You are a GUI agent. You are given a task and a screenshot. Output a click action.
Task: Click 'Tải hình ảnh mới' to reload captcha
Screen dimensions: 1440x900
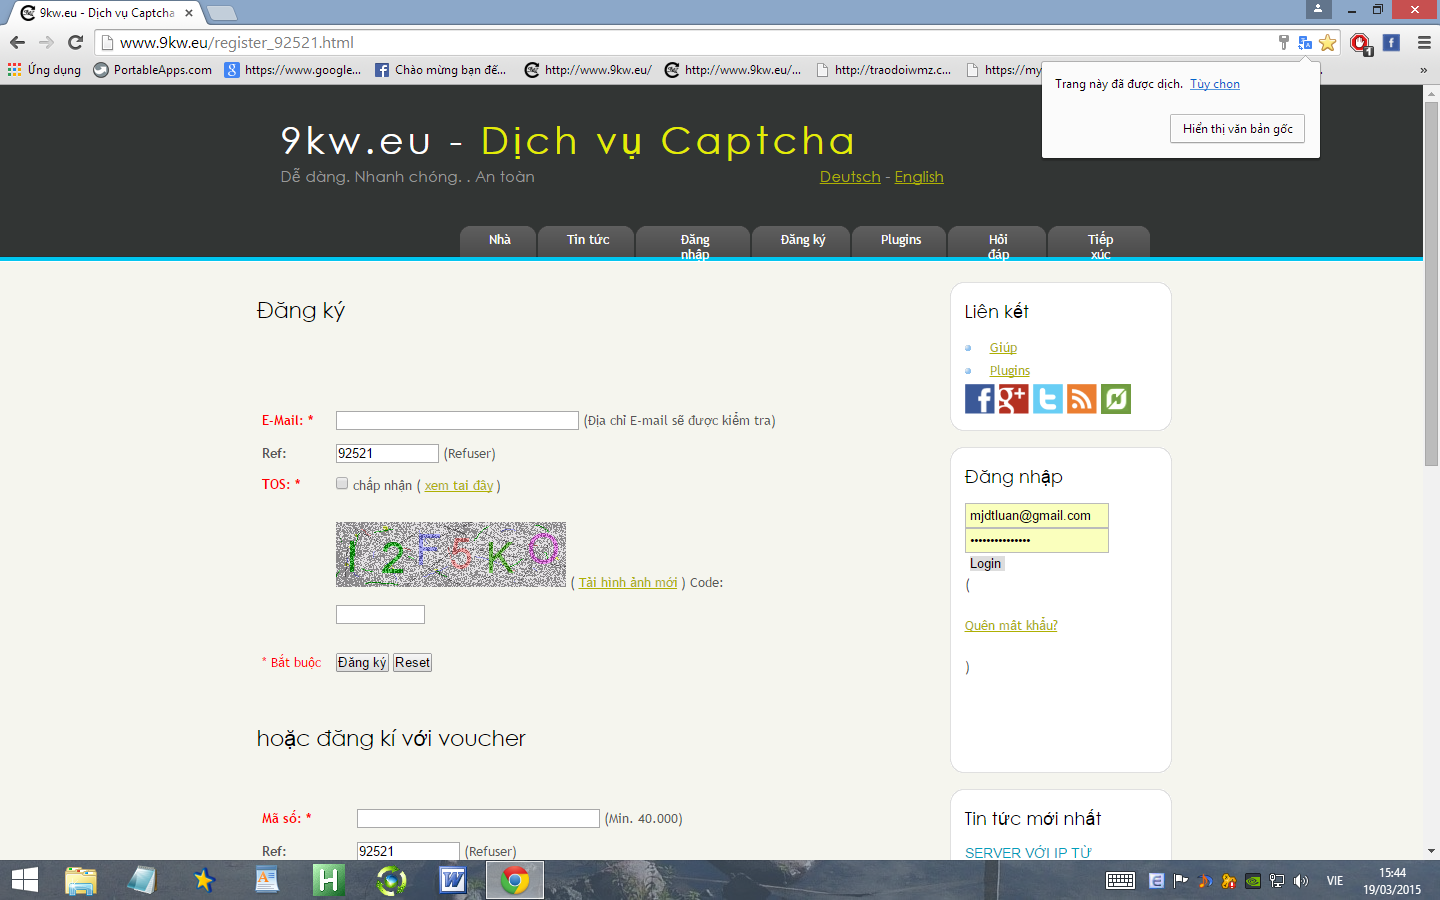(628, 583)
